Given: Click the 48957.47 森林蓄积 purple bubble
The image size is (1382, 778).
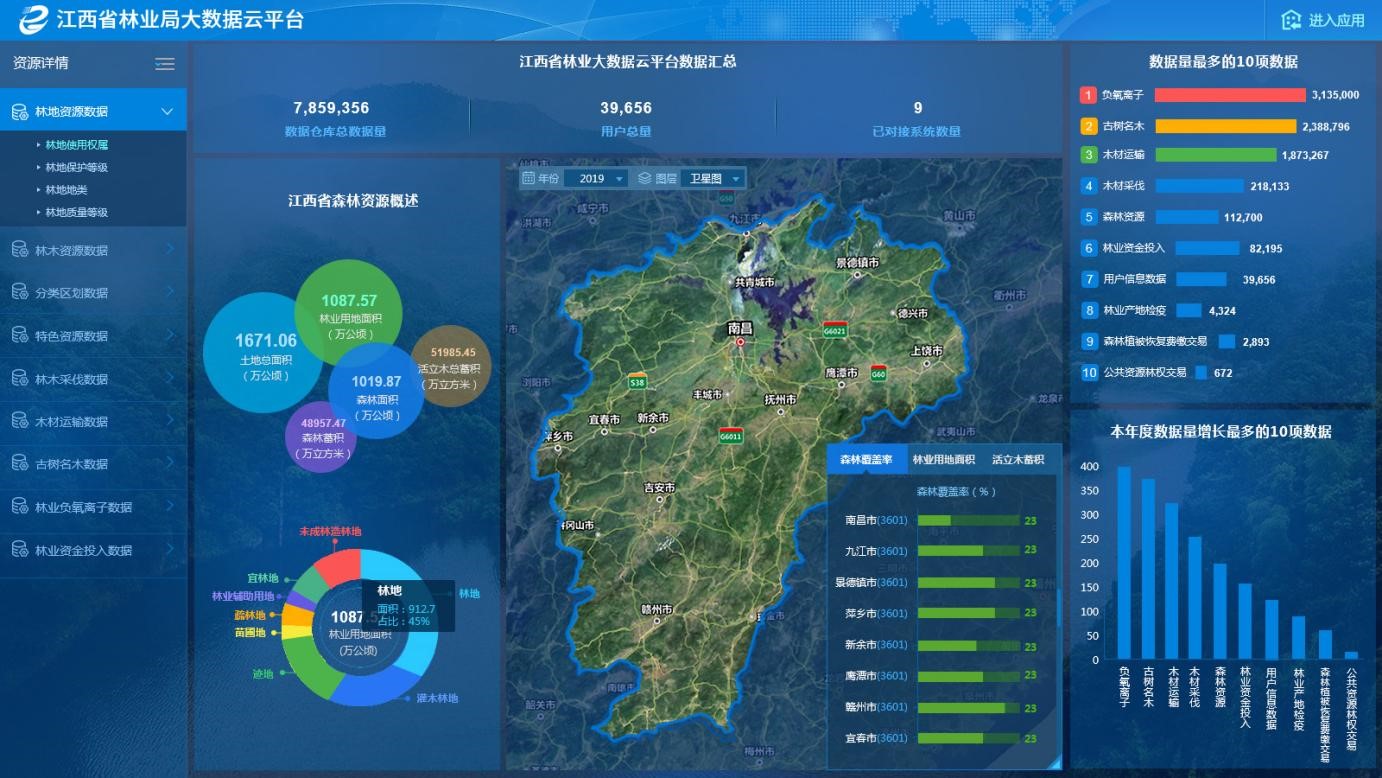Looking at the screenshot, I should point(322,437).
